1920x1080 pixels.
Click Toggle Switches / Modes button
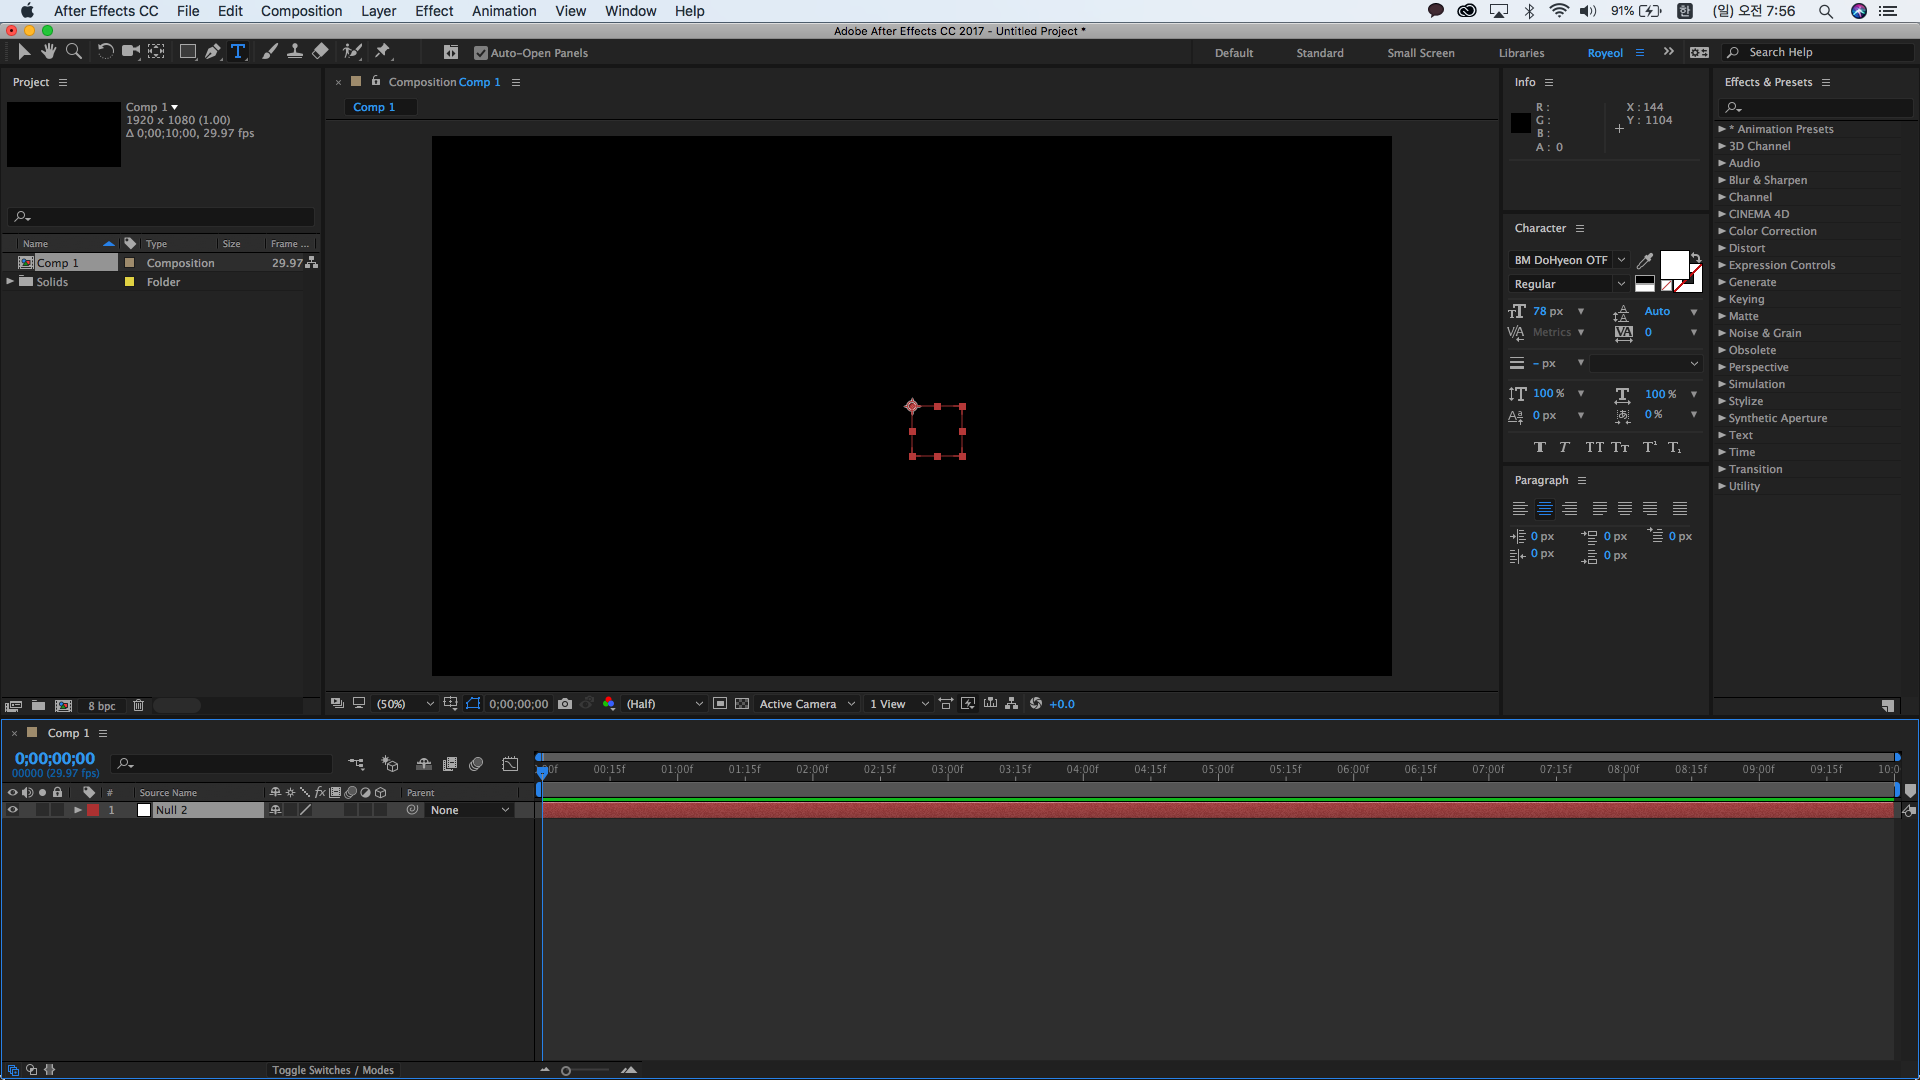coord(333,1070)
